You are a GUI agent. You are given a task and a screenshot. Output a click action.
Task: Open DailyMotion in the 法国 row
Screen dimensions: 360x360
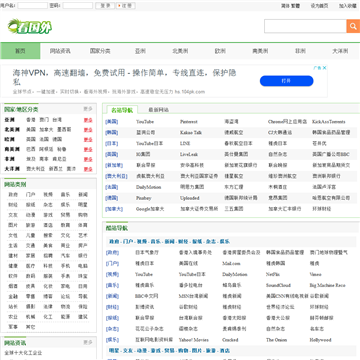[x=149, y=187]
